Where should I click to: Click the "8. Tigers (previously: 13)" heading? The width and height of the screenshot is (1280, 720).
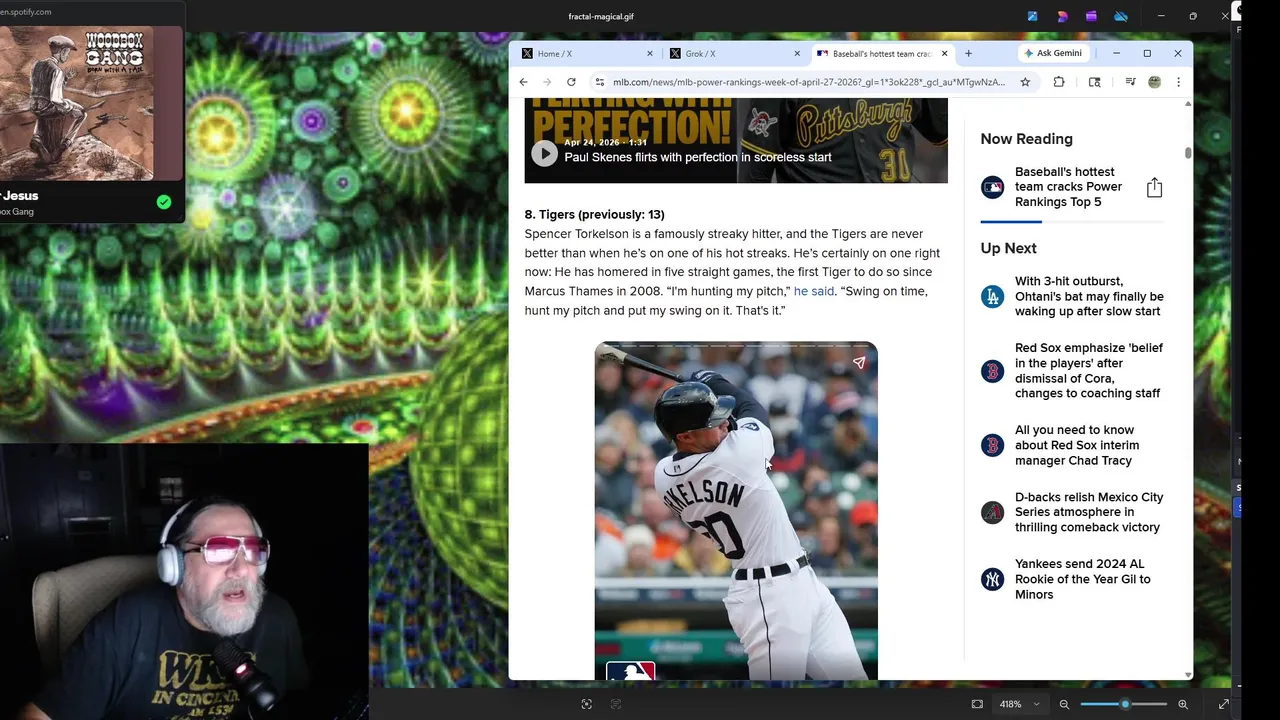click(595, 214)
